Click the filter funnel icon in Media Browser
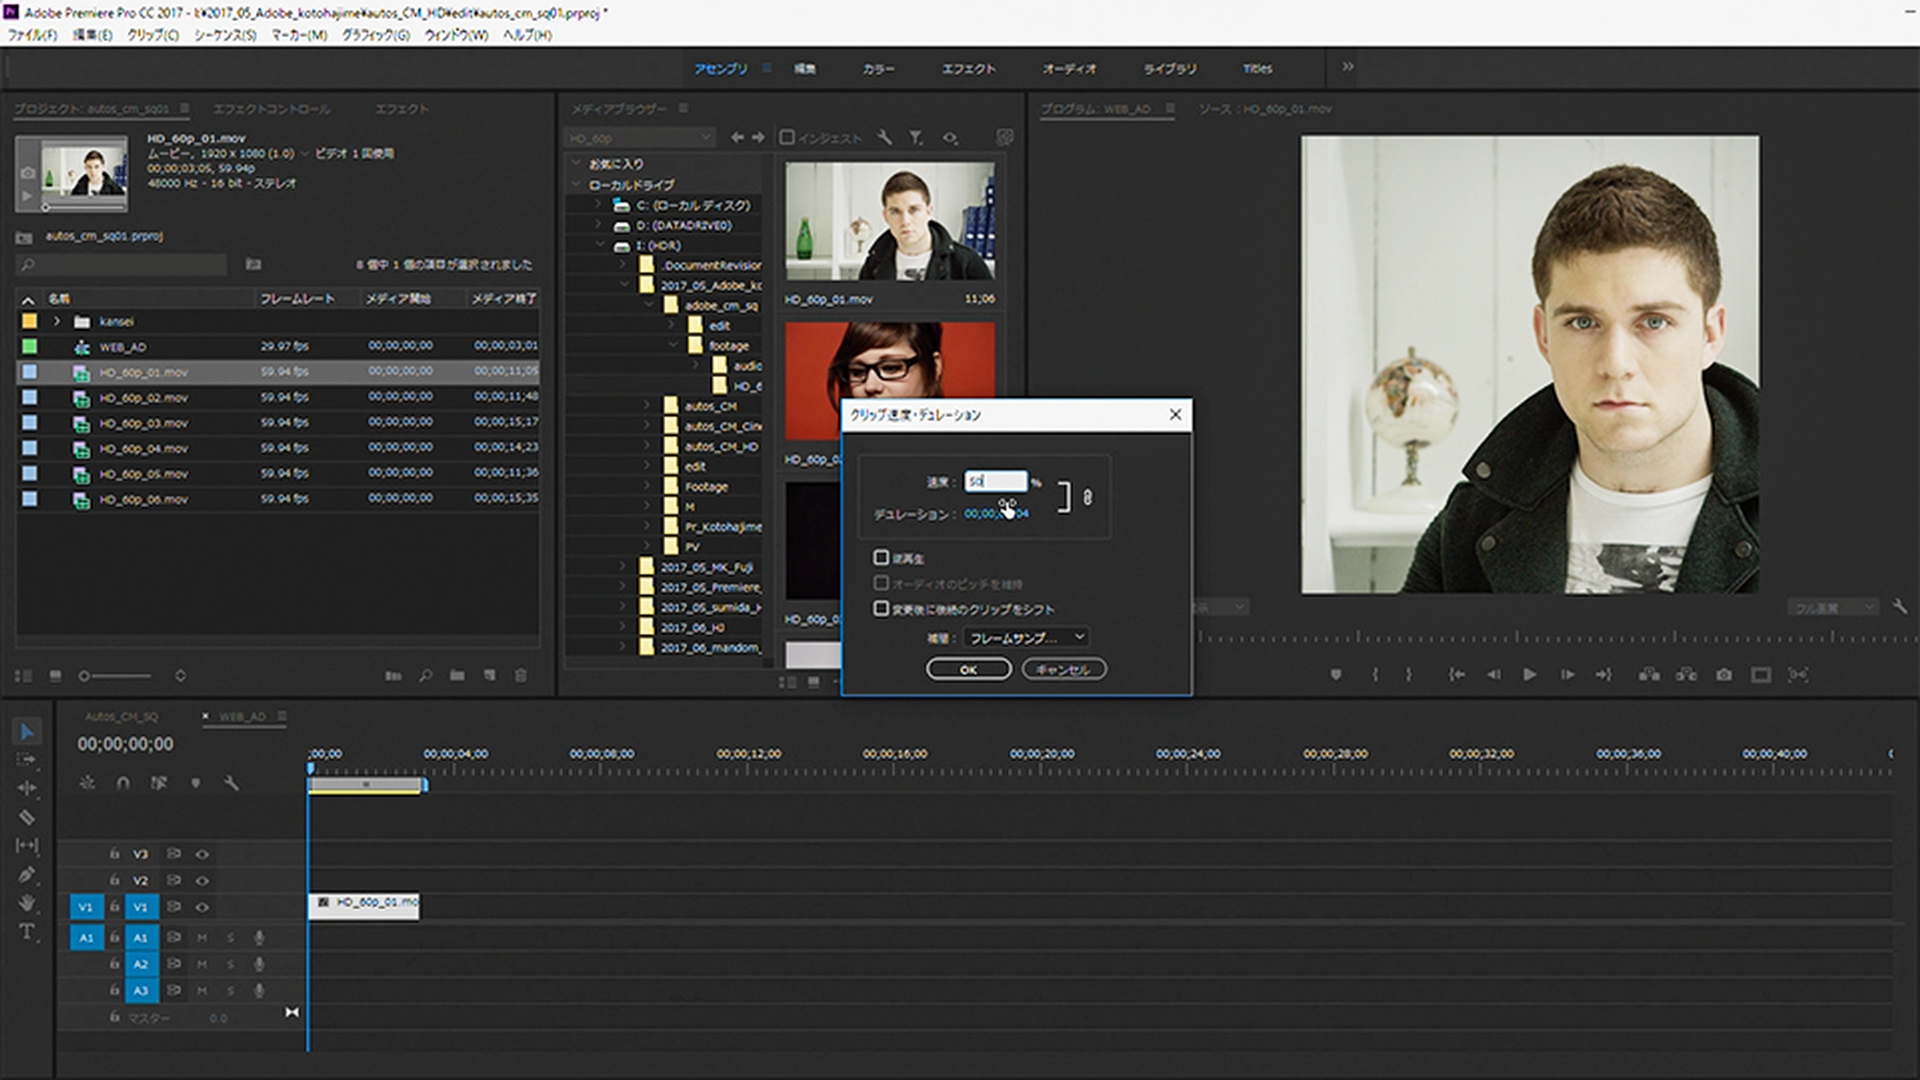The image size is (1920, 1080). (x=916, y=138)
